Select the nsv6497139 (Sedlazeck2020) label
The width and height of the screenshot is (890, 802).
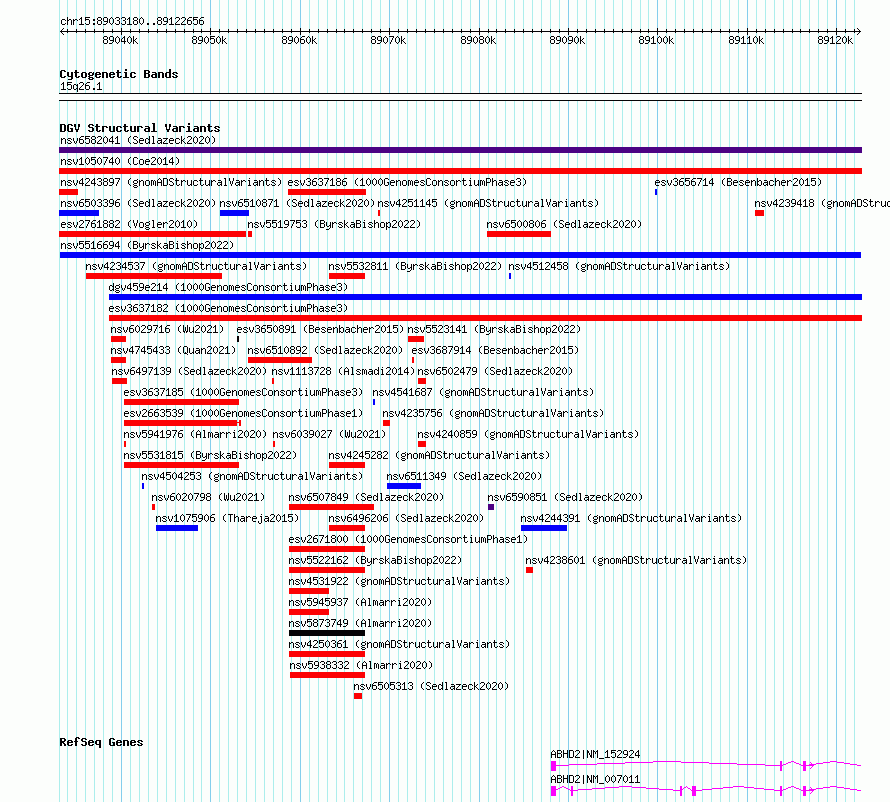click(x=189, y=371)
